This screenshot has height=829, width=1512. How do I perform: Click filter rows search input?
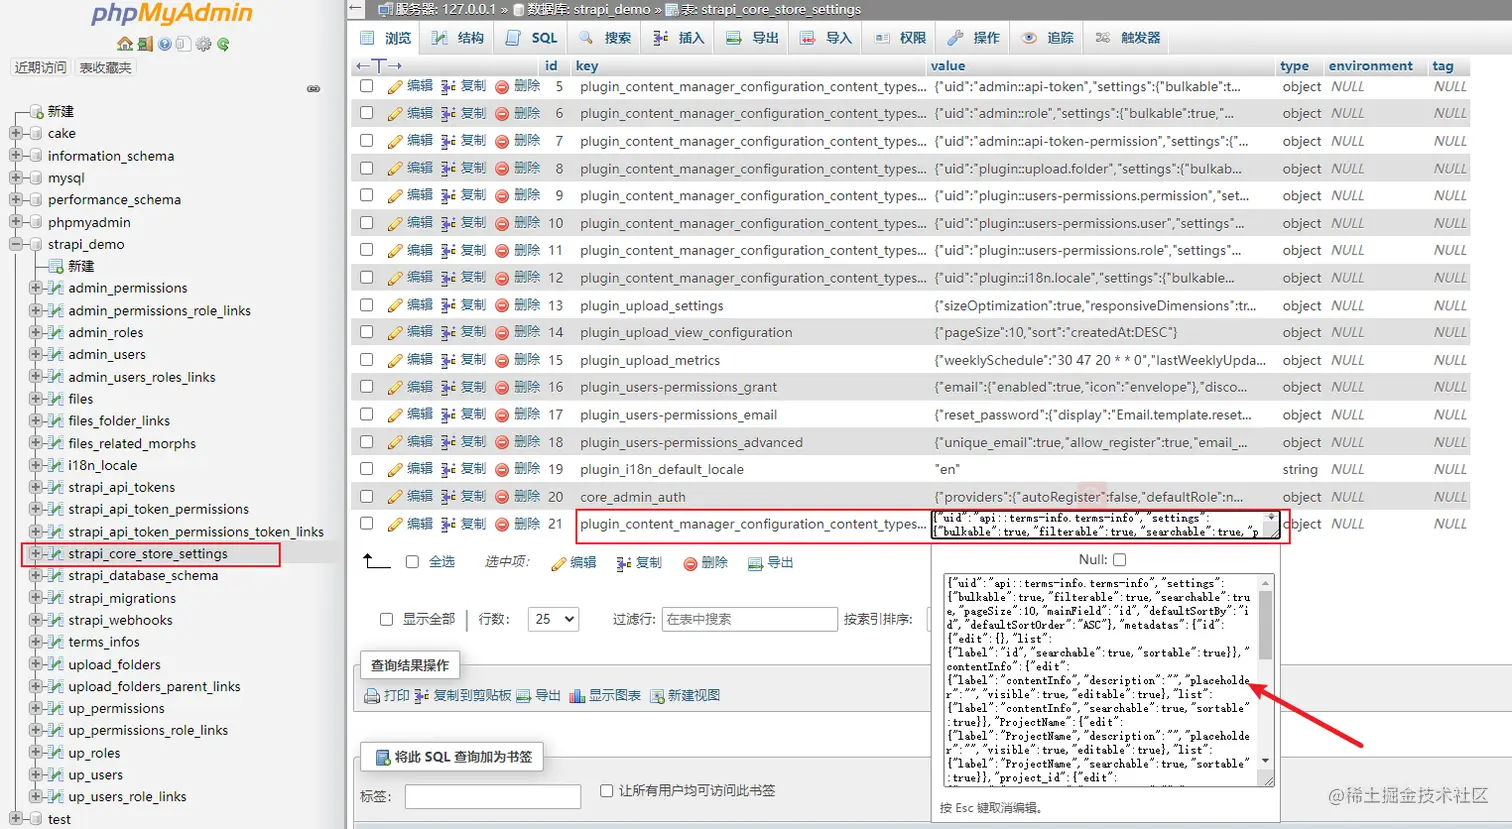coord(750,620)
